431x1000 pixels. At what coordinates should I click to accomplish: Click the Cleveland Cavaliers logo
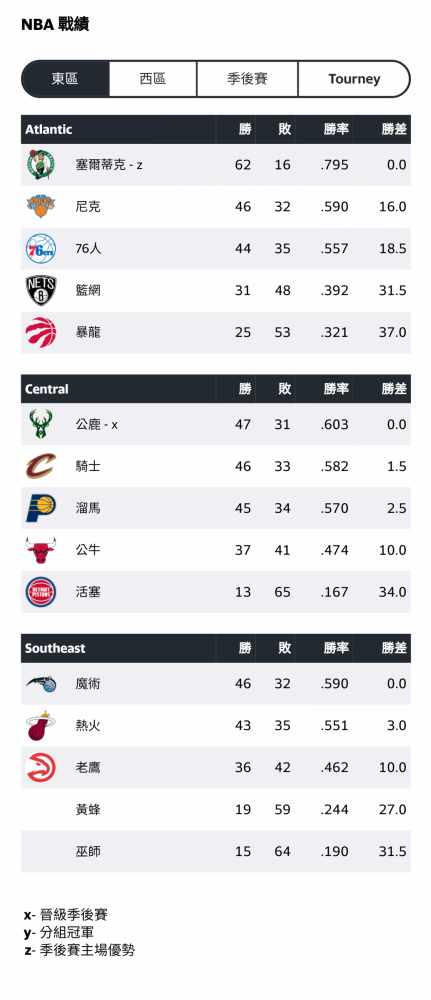(41, 466)
